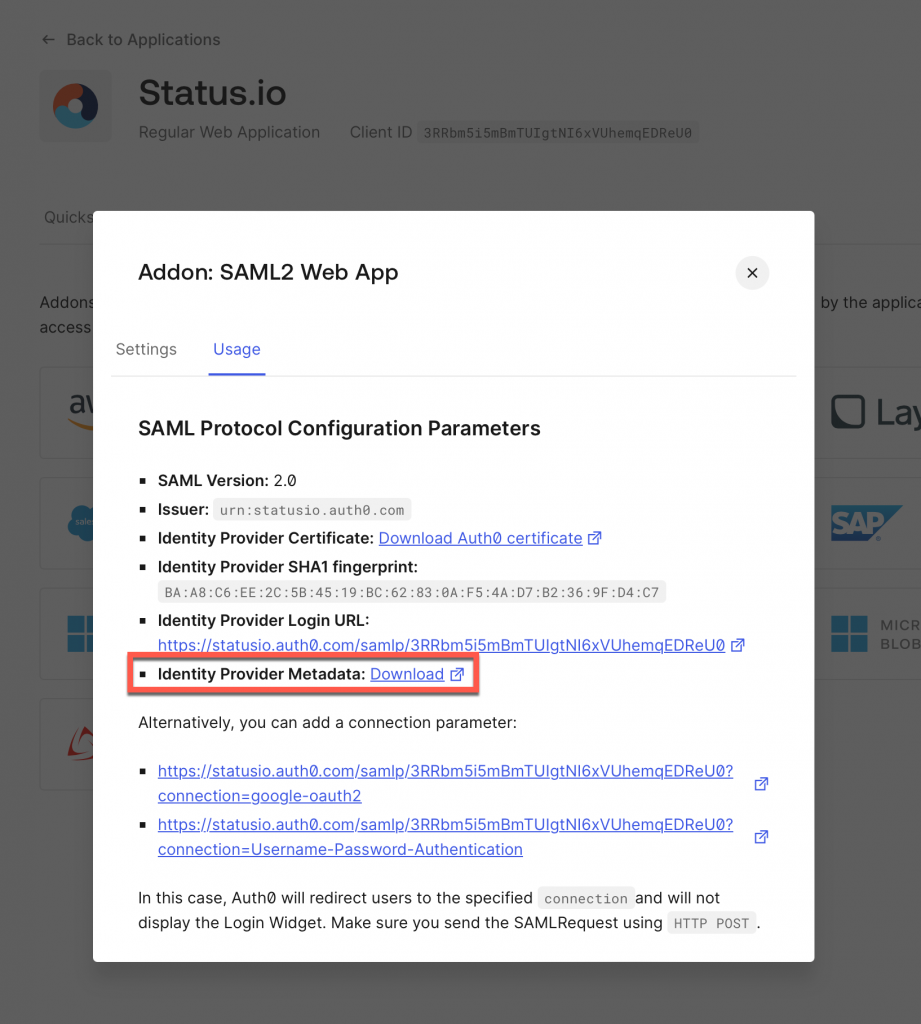921x1024 pixels.
Task: Open external-link icon next to Login URL
Action: [x=738, y=645]
